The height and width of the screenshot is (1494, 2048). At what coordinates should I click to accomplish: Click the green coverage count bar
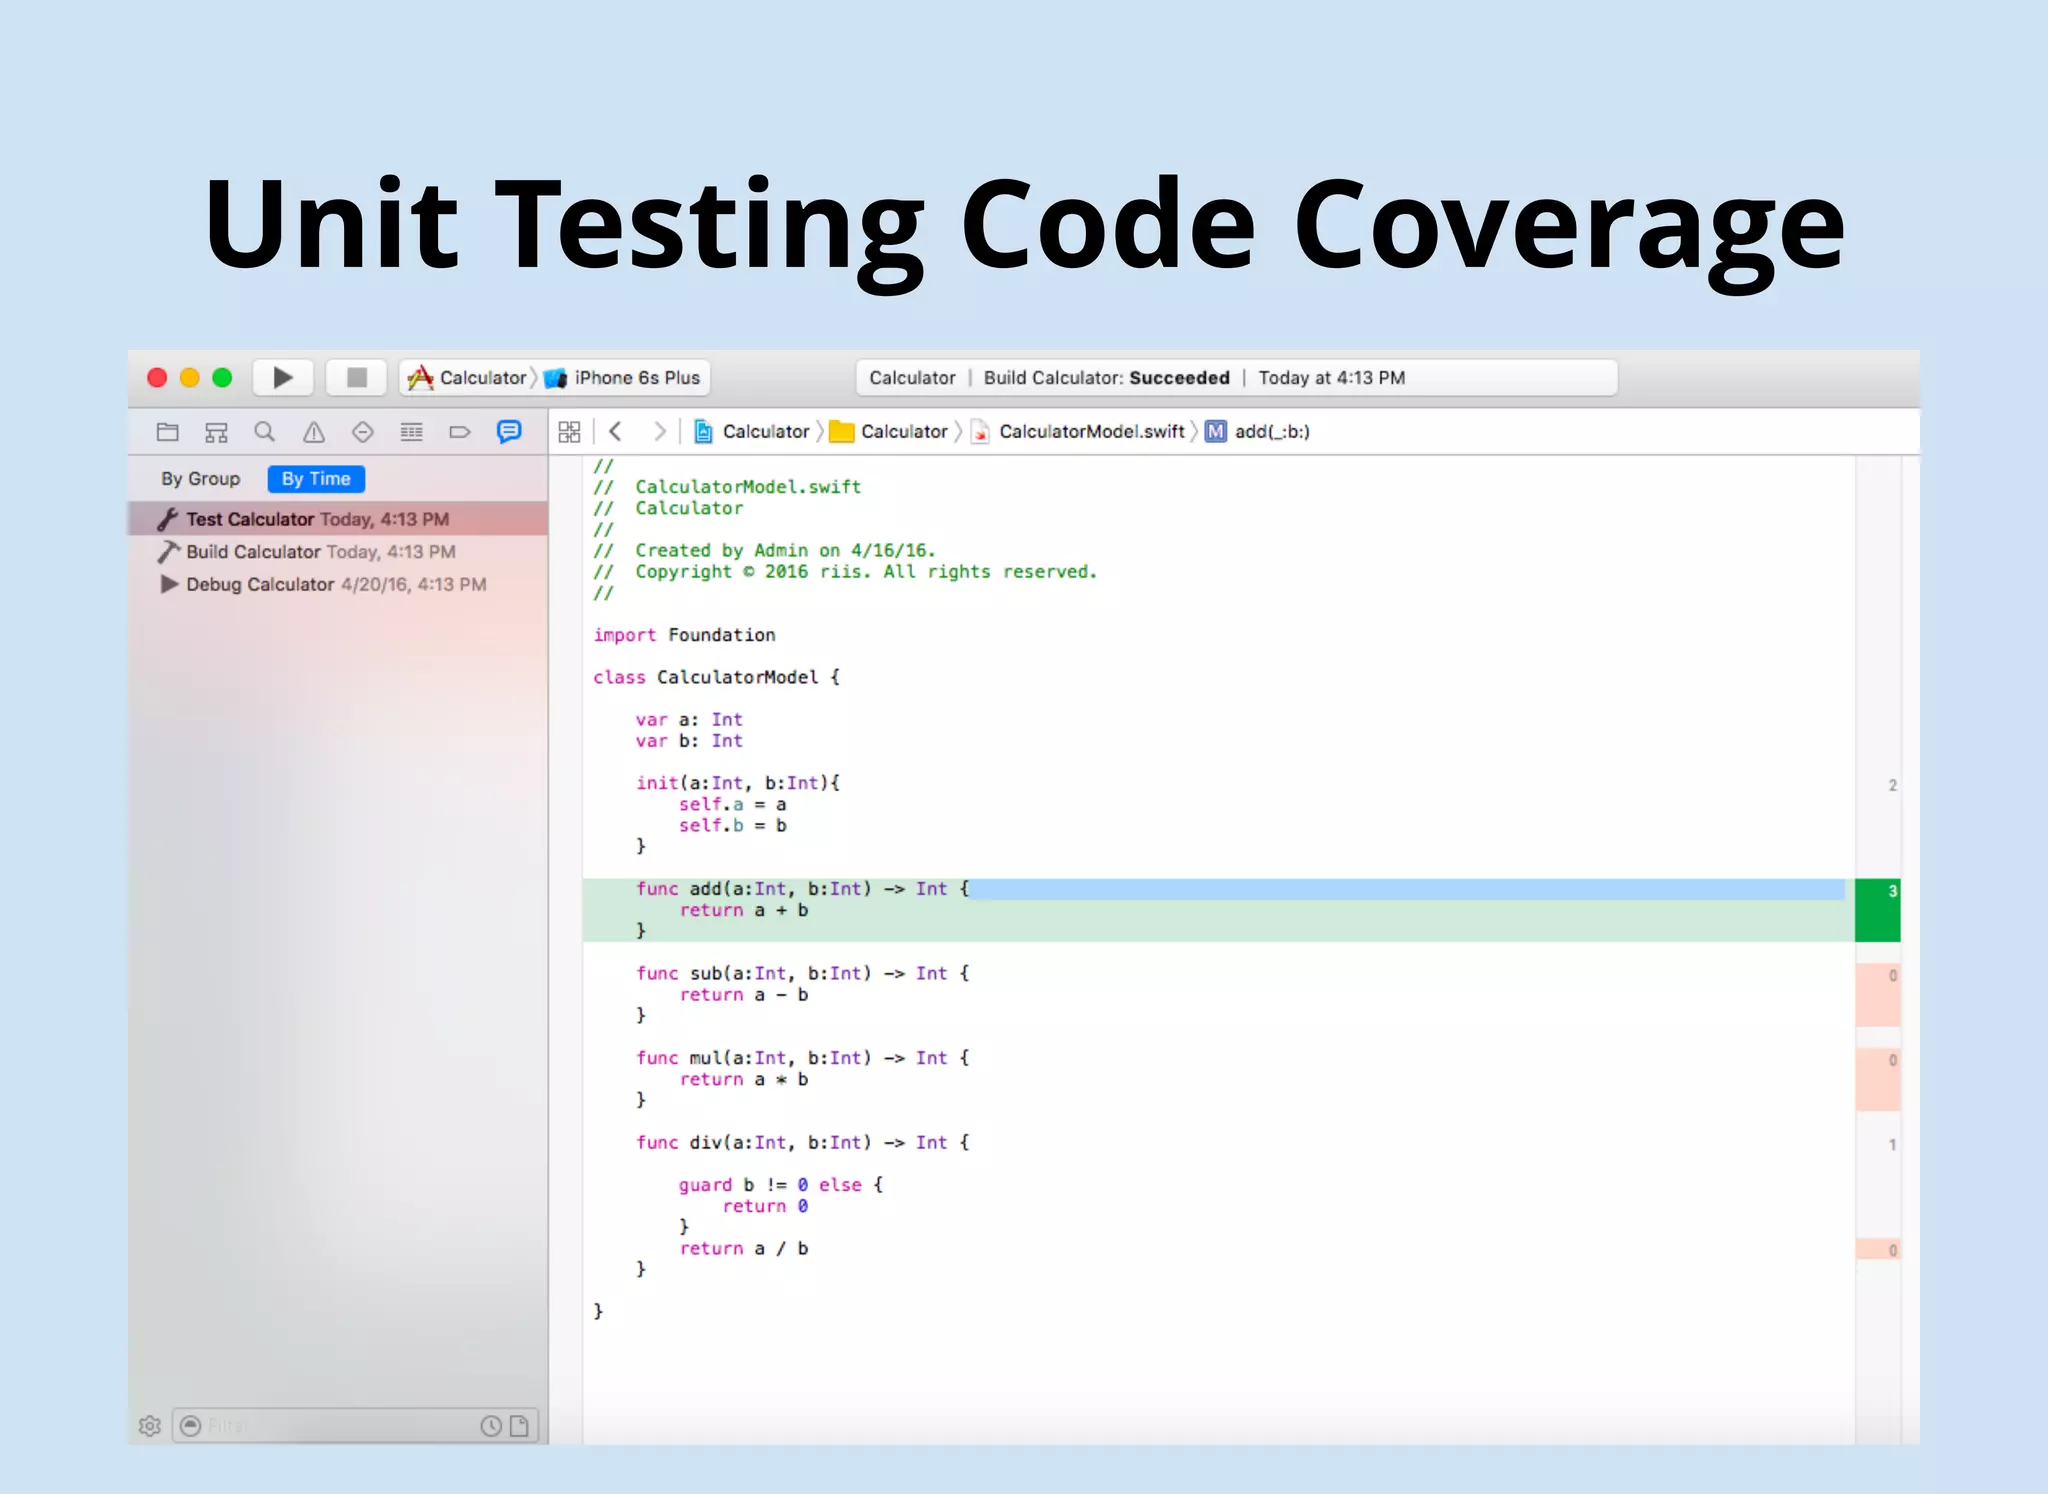pos(1877,910)
